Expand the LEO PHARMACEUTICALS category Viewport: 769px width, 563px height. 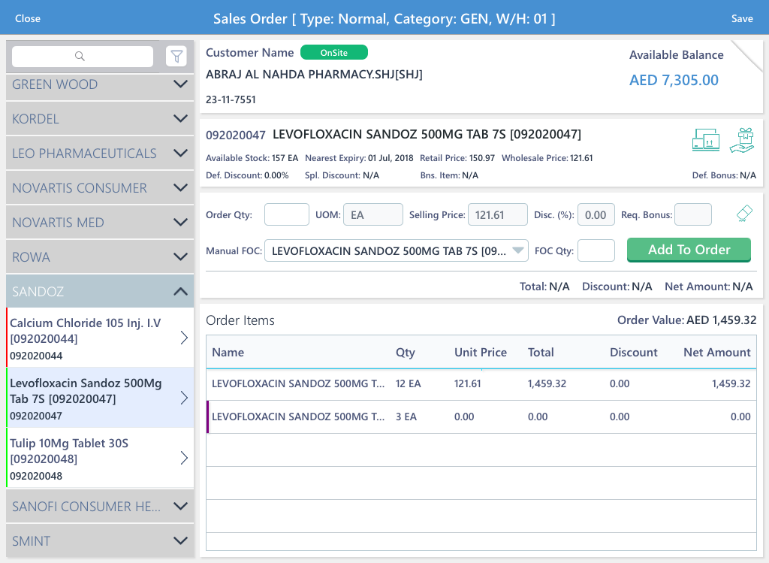pyautogui.click(x=100, y=153)
